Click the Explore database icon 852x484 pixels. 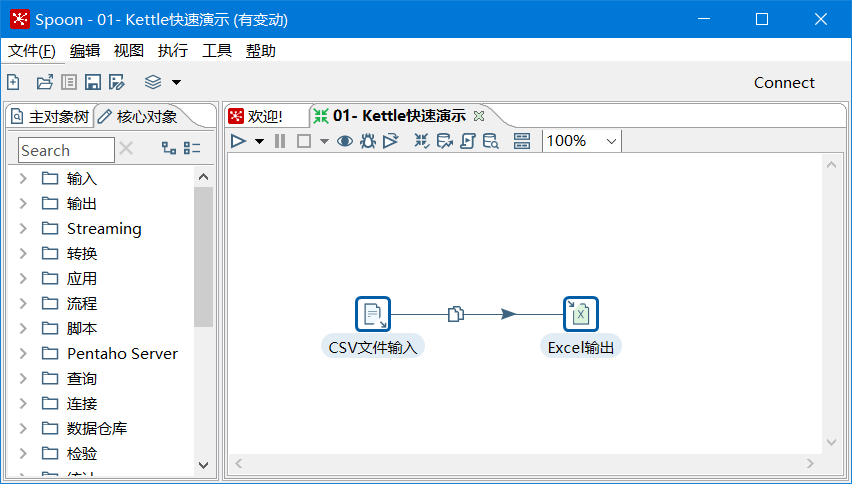(x=491, y=141)
